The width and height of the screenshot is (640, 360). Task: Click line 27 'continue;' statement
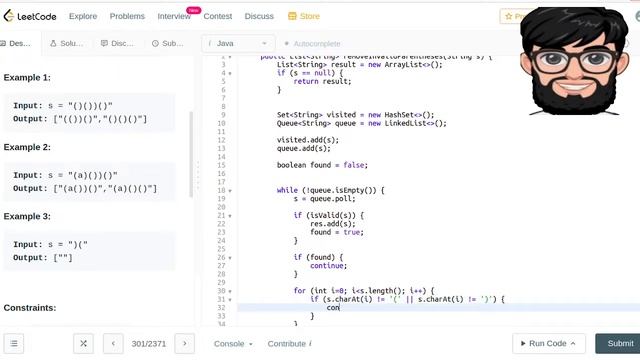point(329,266)
